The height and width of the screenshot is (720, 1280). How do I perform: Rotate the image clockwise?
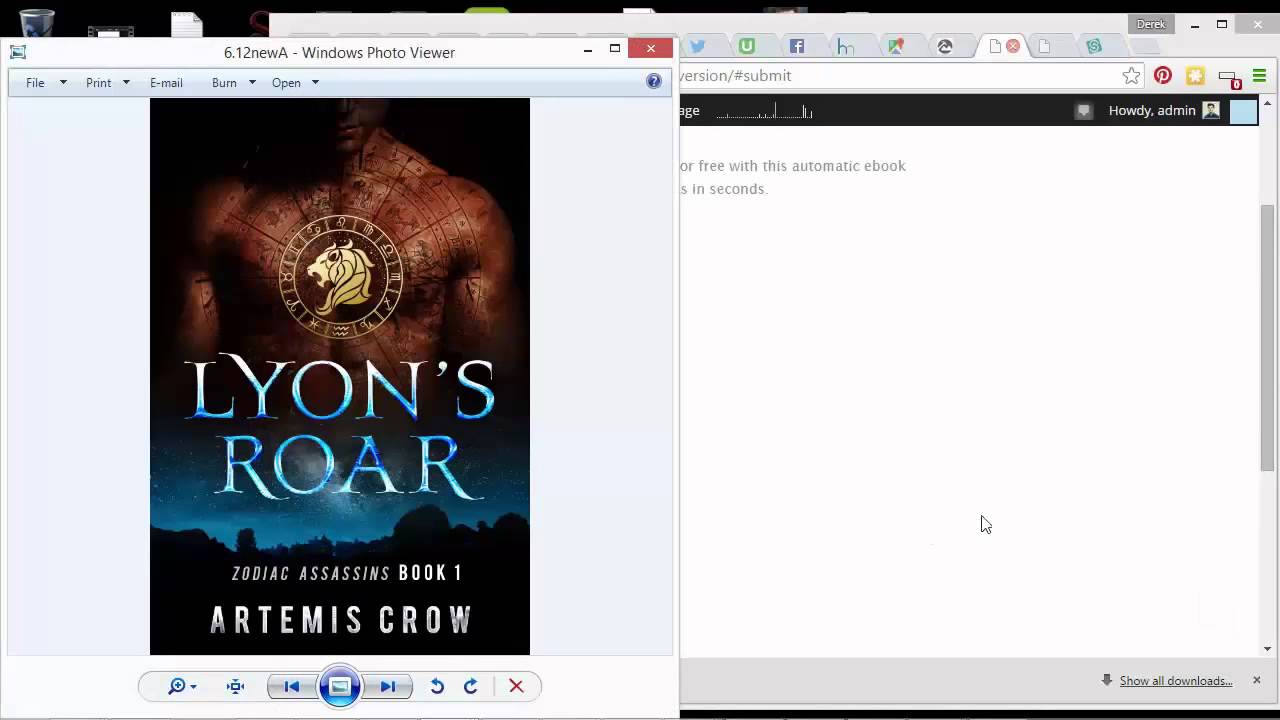point(471,686)
